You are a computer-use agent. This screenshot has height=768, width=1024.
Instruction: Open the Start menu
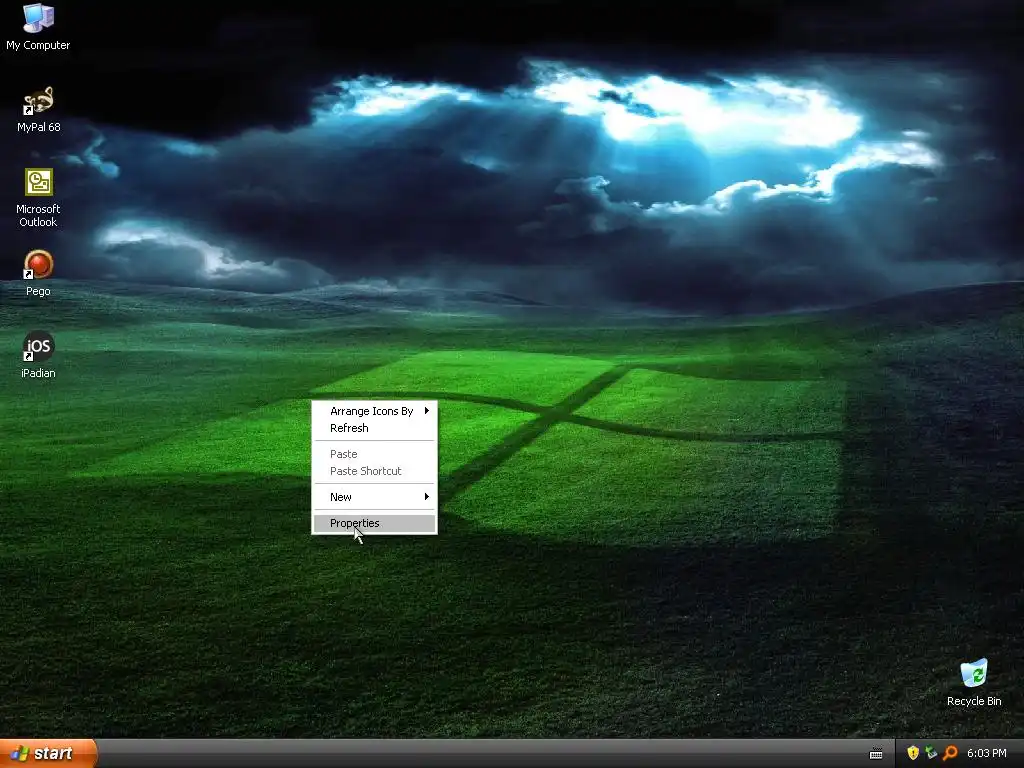48,754
